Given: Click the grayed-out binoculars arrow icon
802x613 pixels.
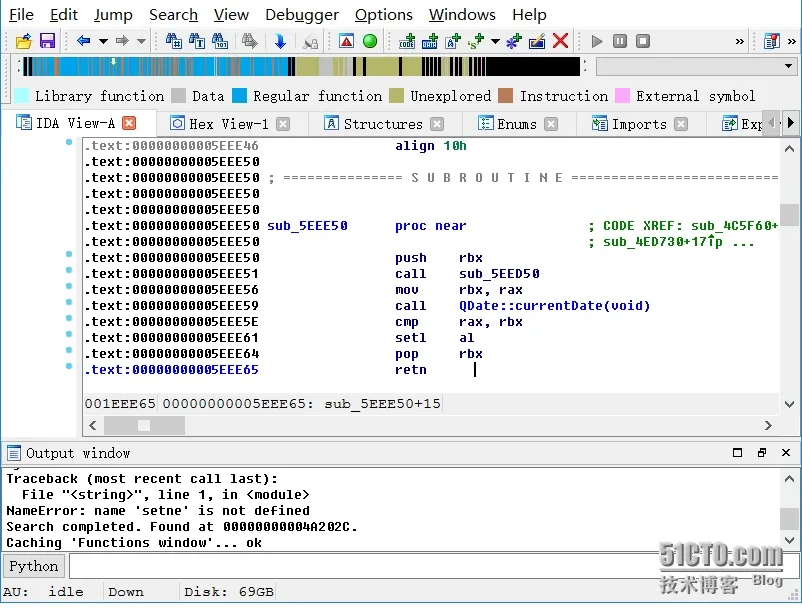Looking at the screenshot, I should 250,41.
